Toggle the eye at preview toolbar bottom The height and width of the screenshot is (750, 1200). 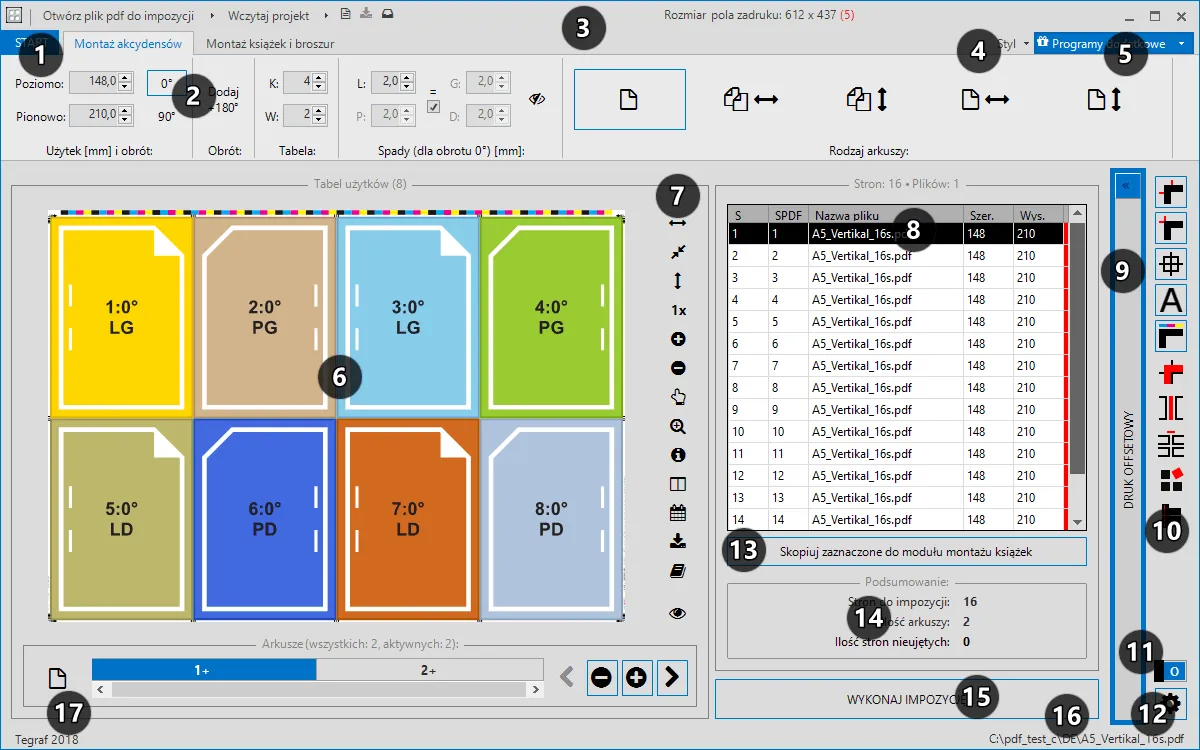678,613
